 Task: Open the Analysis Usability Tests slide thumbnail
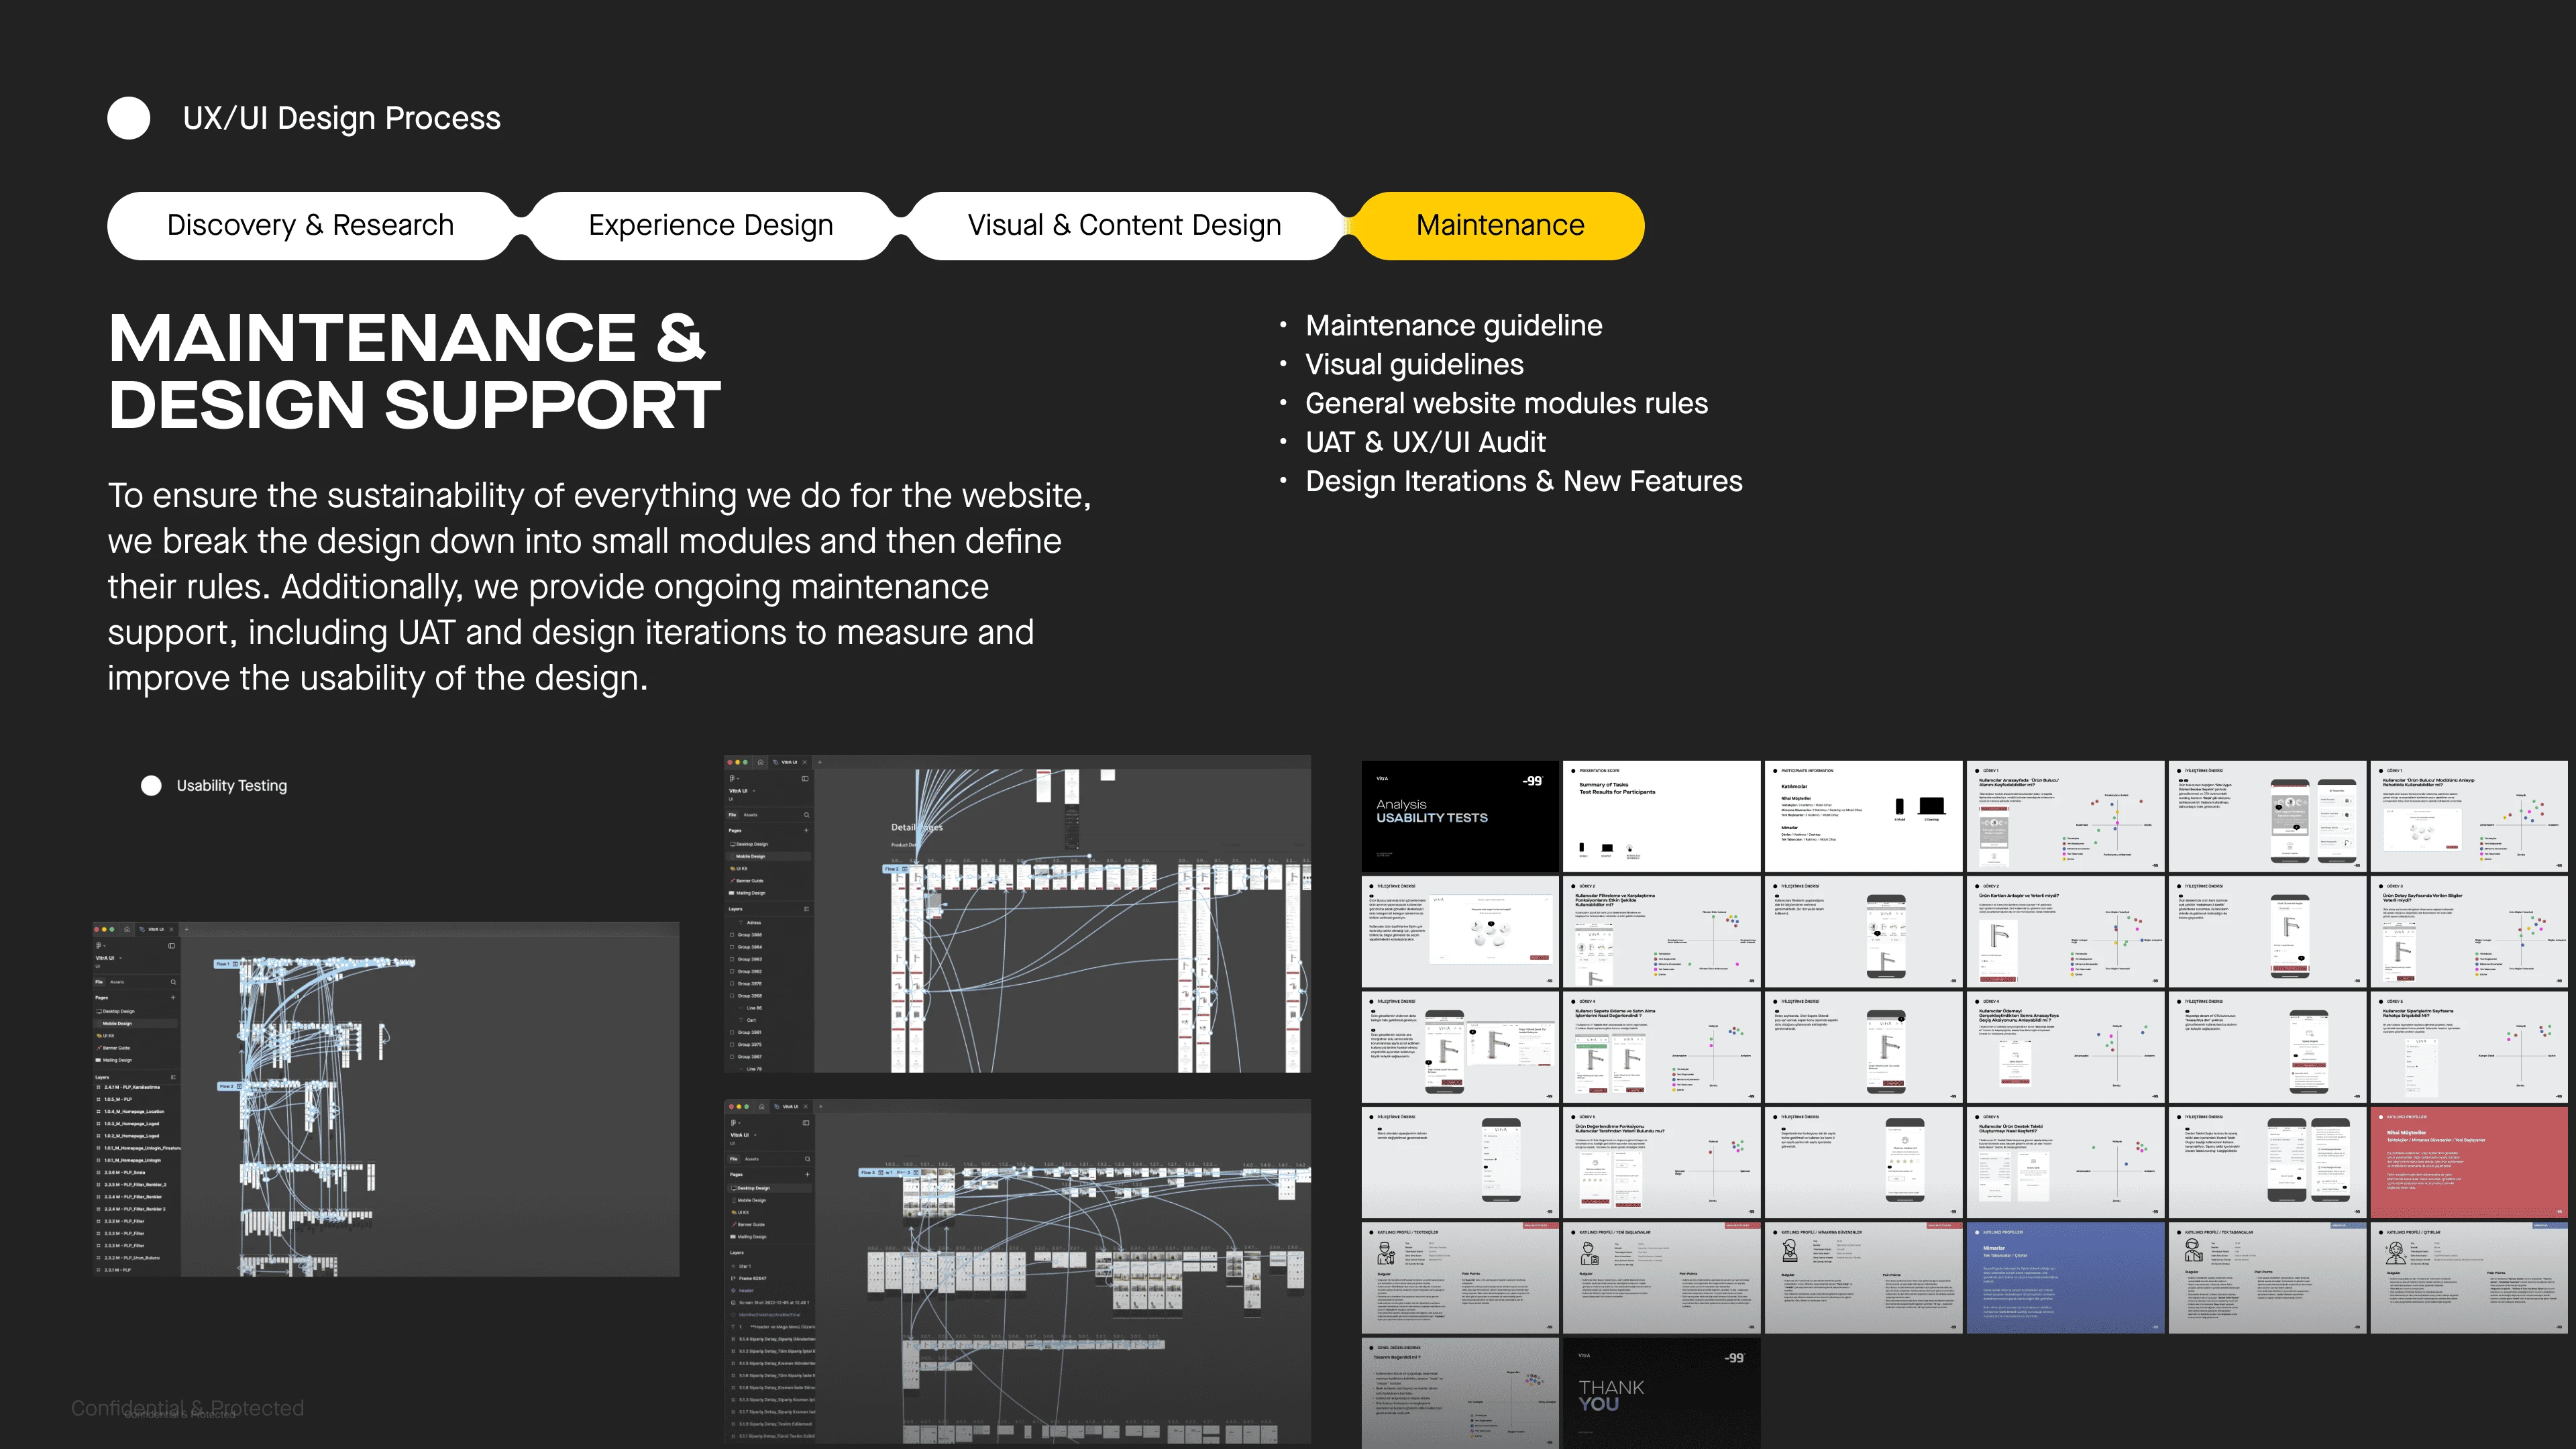click(1459, 816)
